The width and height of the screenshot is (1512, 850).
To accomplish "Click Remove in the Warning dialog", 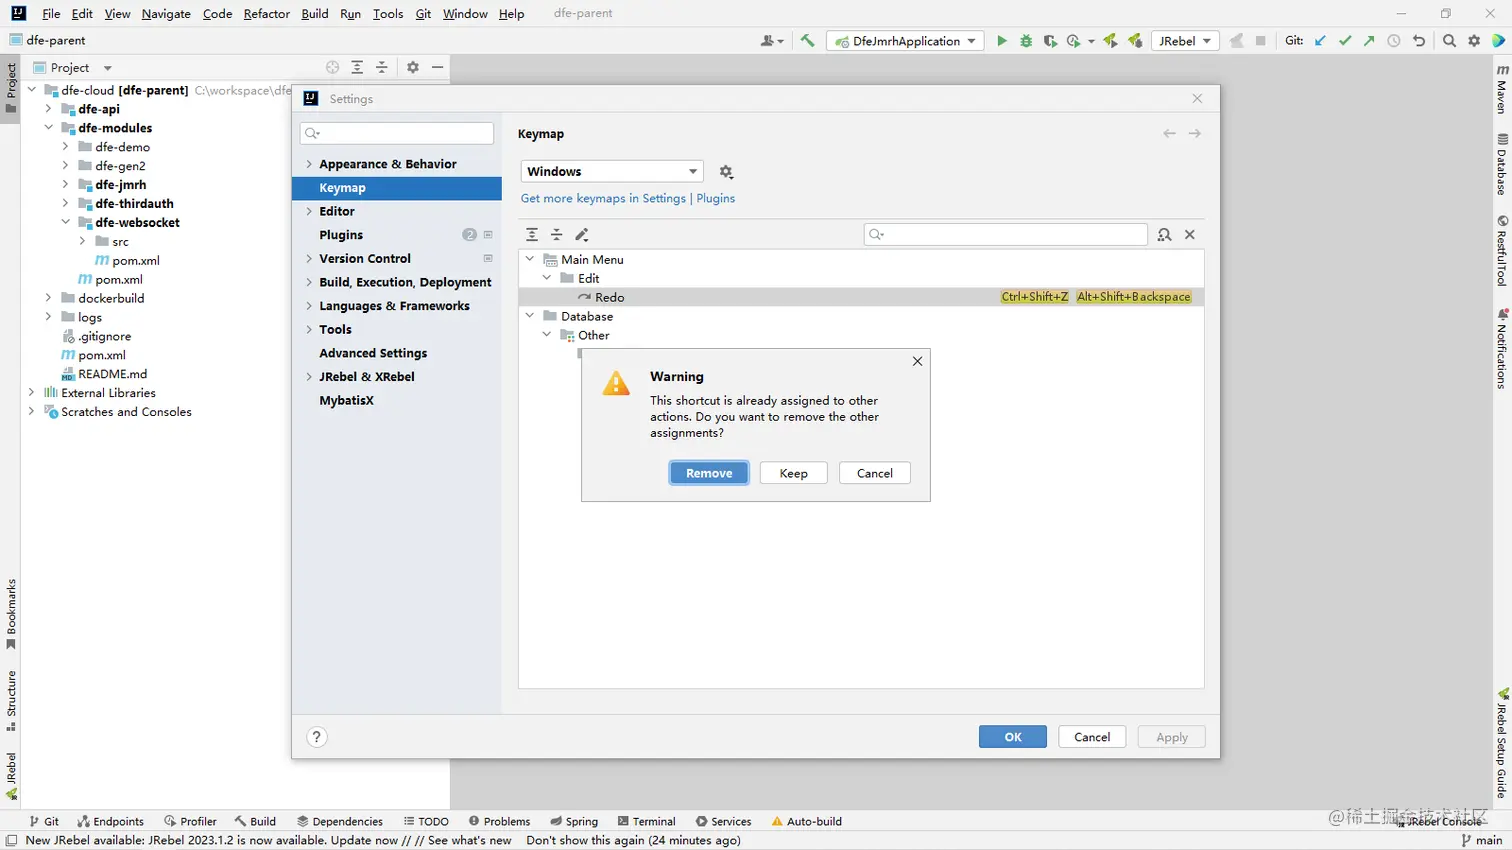I will (x=709, y=473).
